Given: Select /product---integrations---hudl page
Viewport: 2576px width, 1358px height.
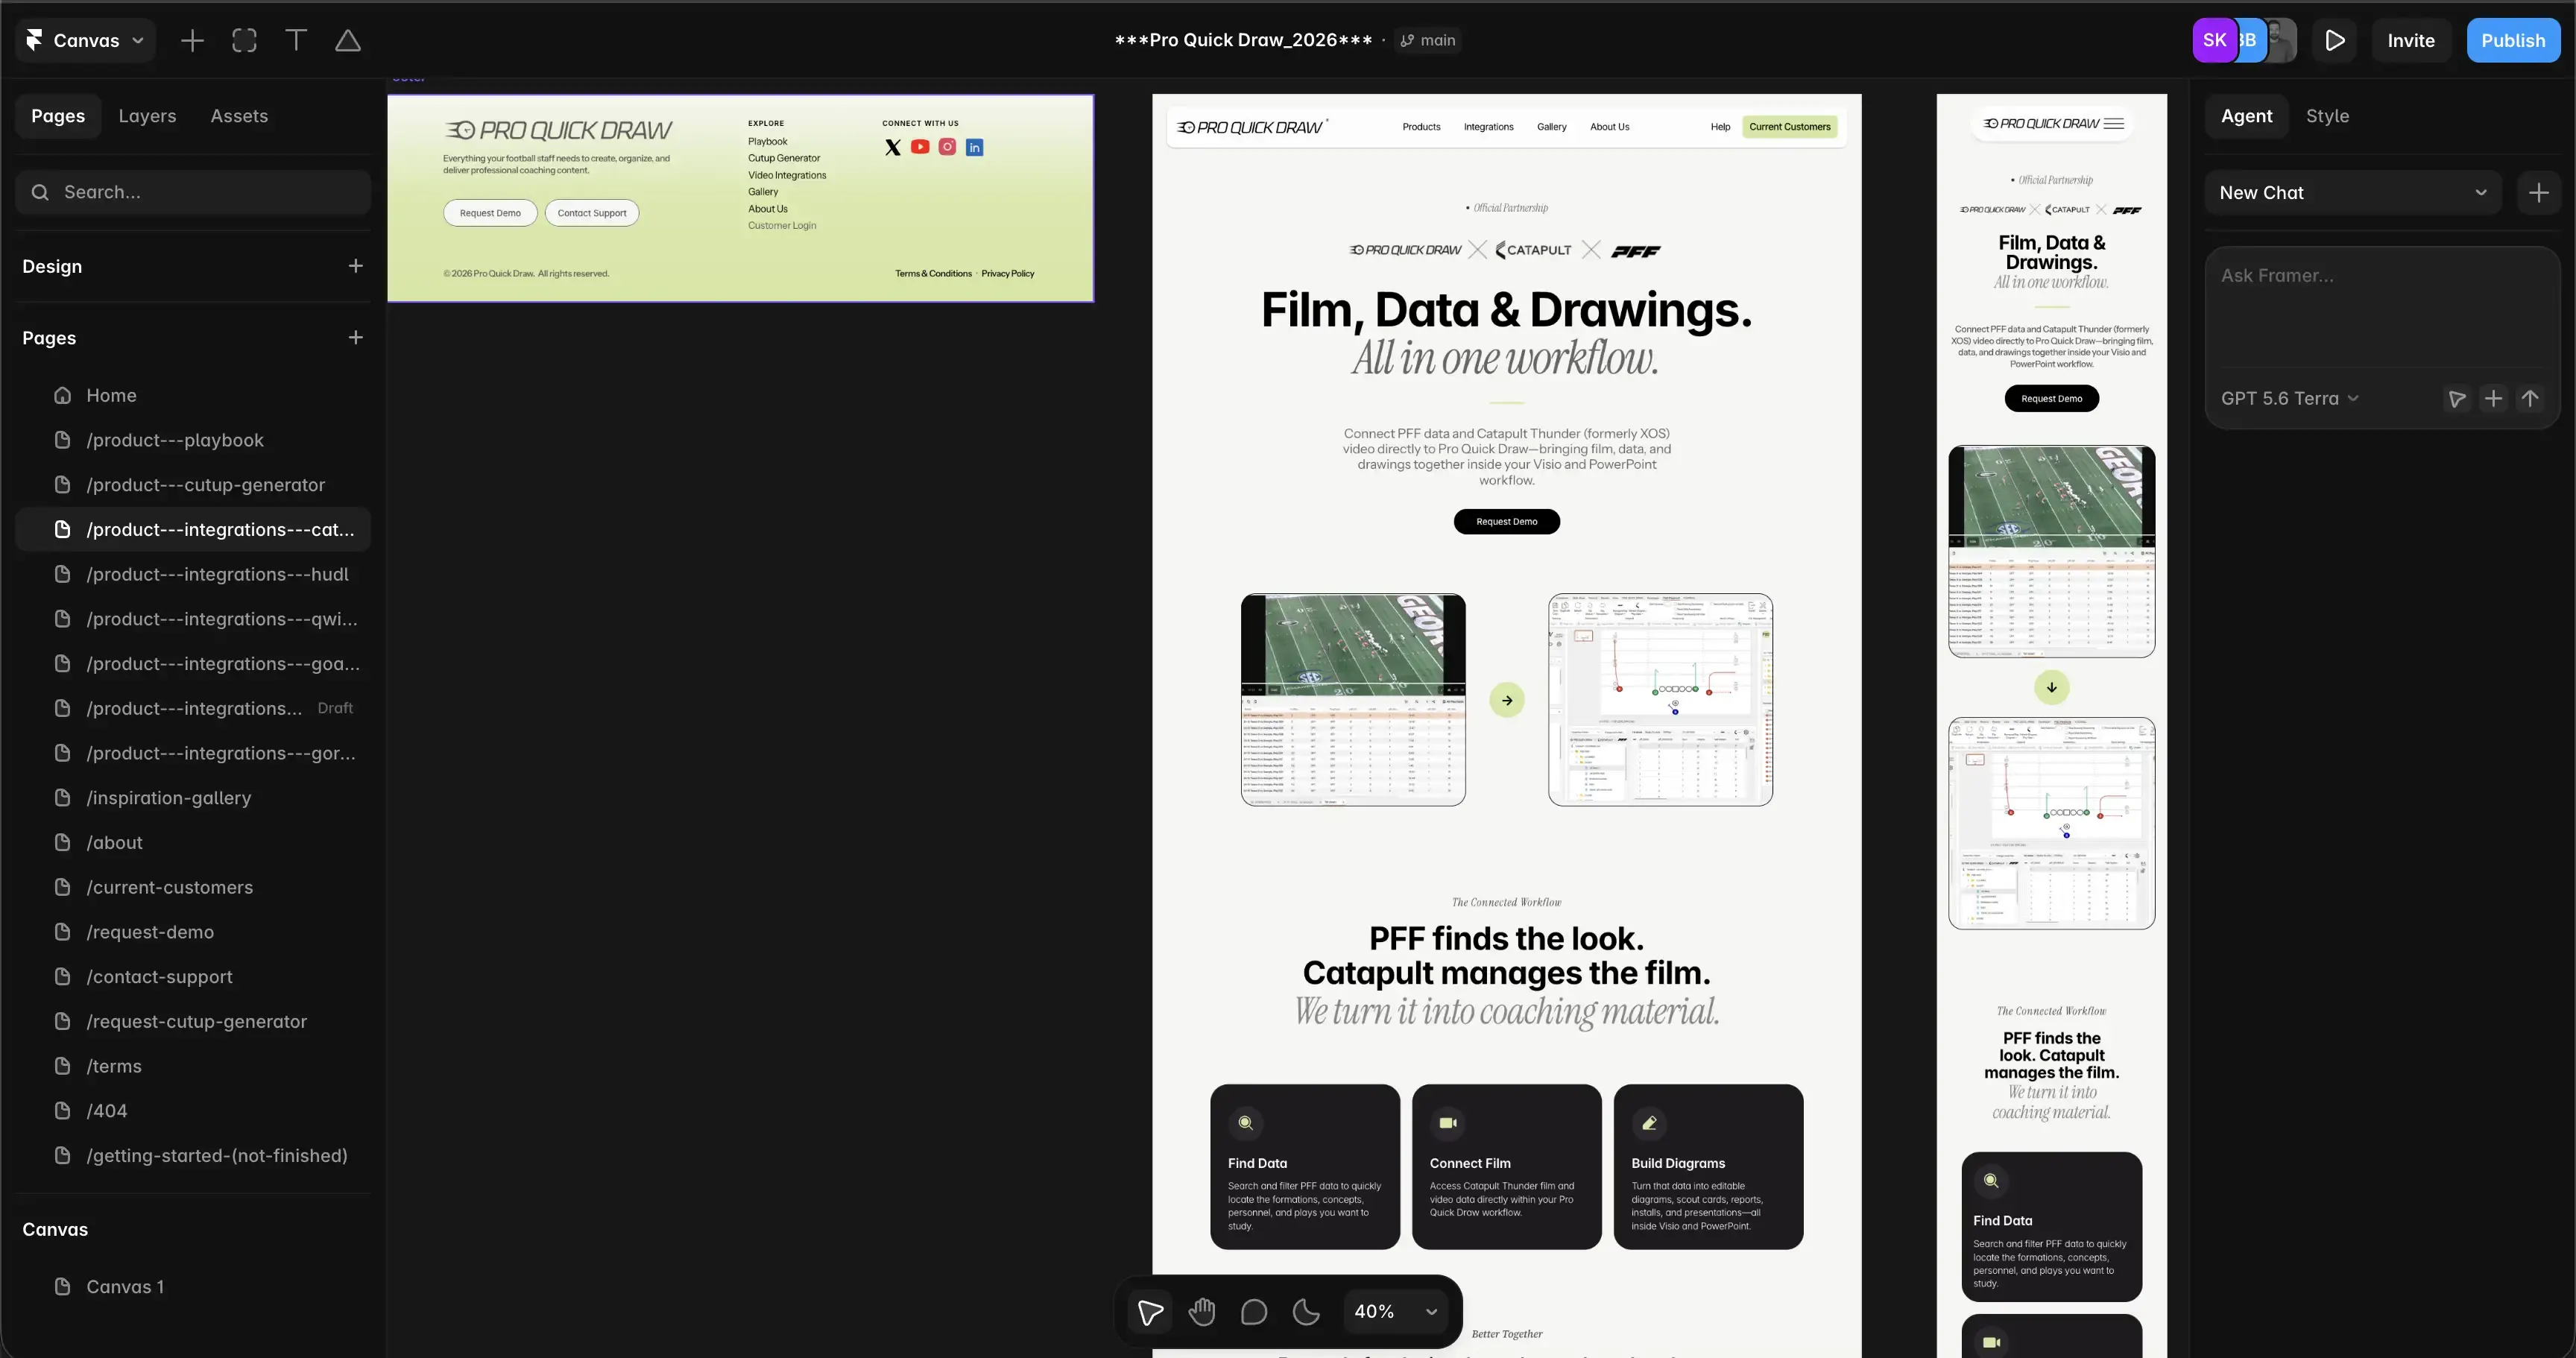Looking at the screenshot, I should point(193,574).
